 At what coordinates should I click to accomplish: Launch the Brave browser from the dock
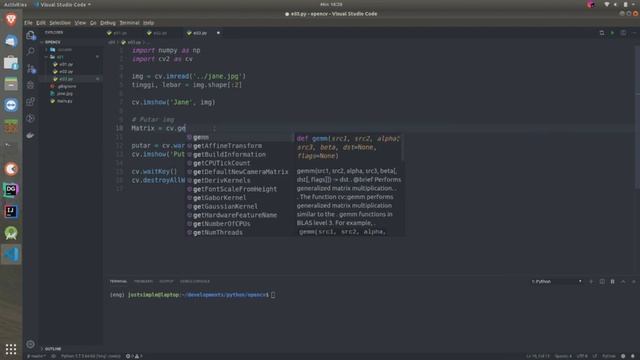[11, 19]
